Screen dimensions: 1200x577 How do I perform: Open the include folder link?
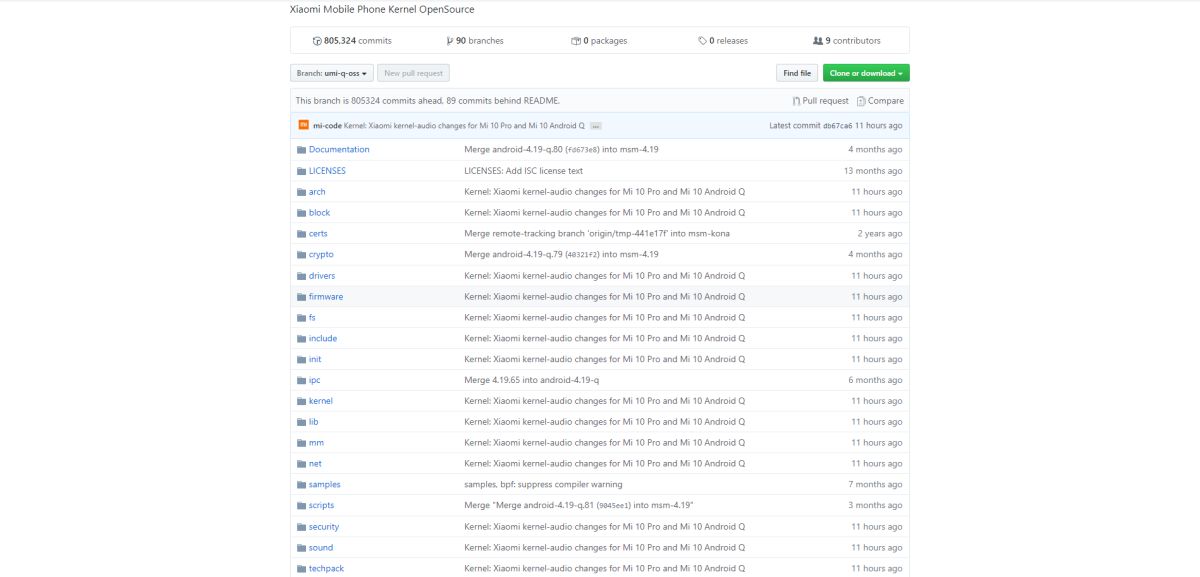tap(323, 339)
